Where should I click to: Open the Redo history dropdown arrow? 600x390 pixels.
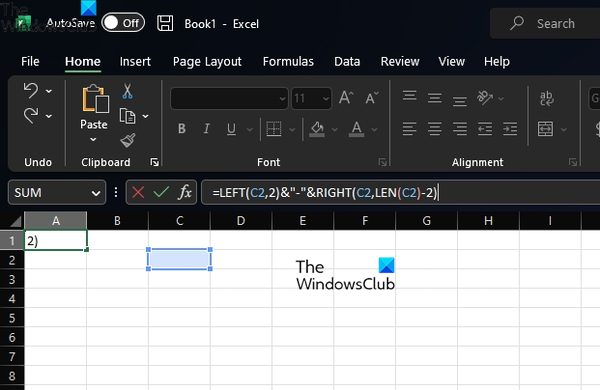click(x=49, y=116)
